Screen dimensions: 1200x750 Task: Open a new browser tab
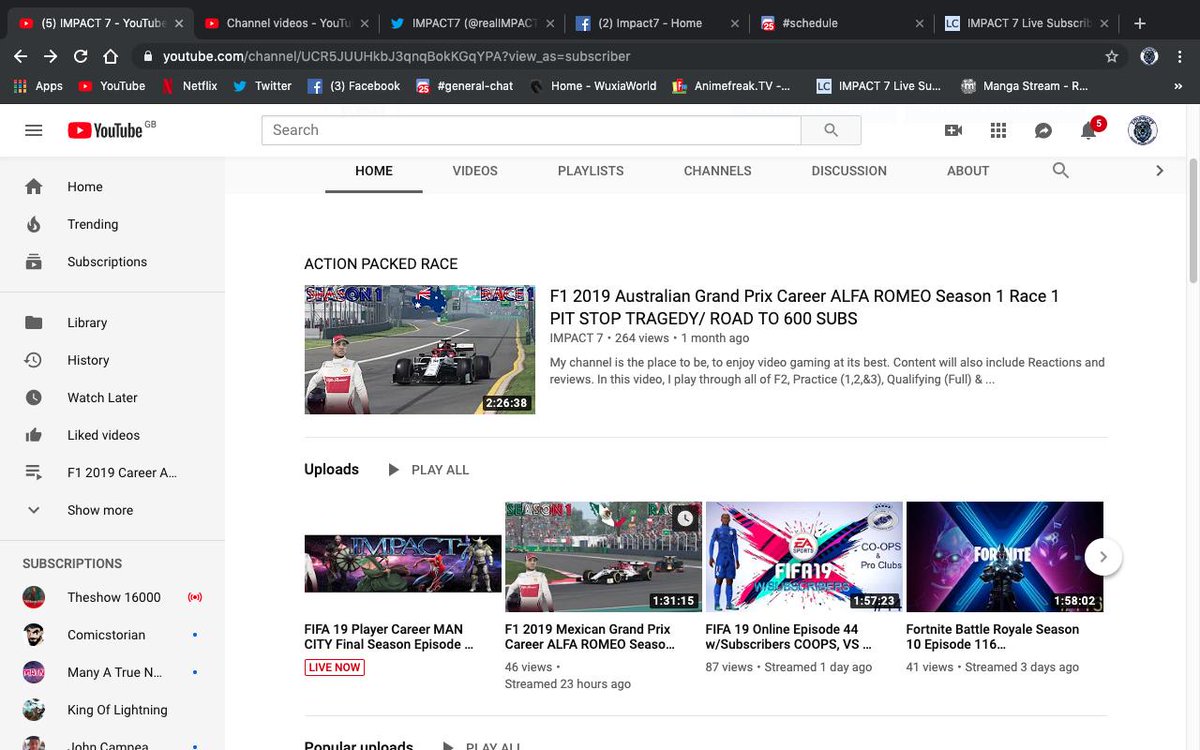click(x=1140, y=23)
